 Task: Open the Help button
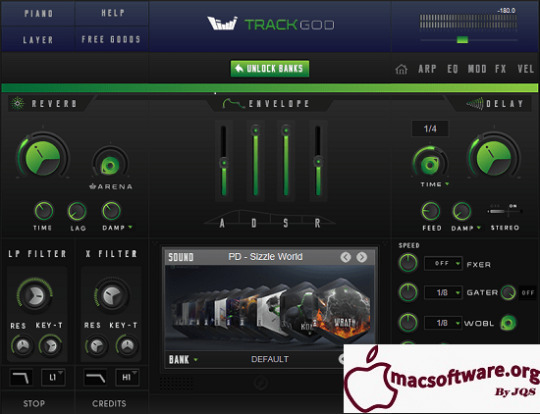pos(113,13)
